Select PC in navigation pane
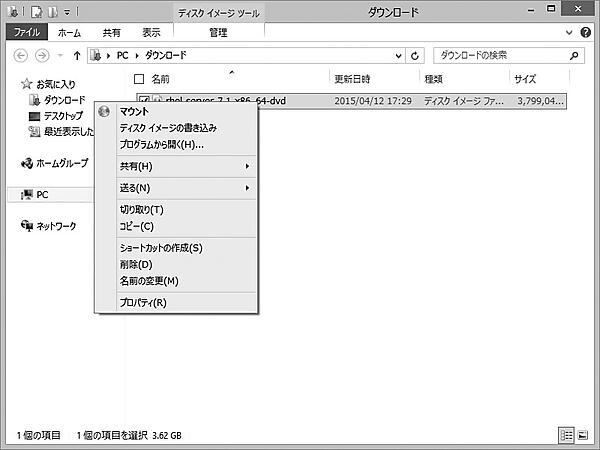The width and height of the screenshot is (600, 450). click(x=42, y=195)
